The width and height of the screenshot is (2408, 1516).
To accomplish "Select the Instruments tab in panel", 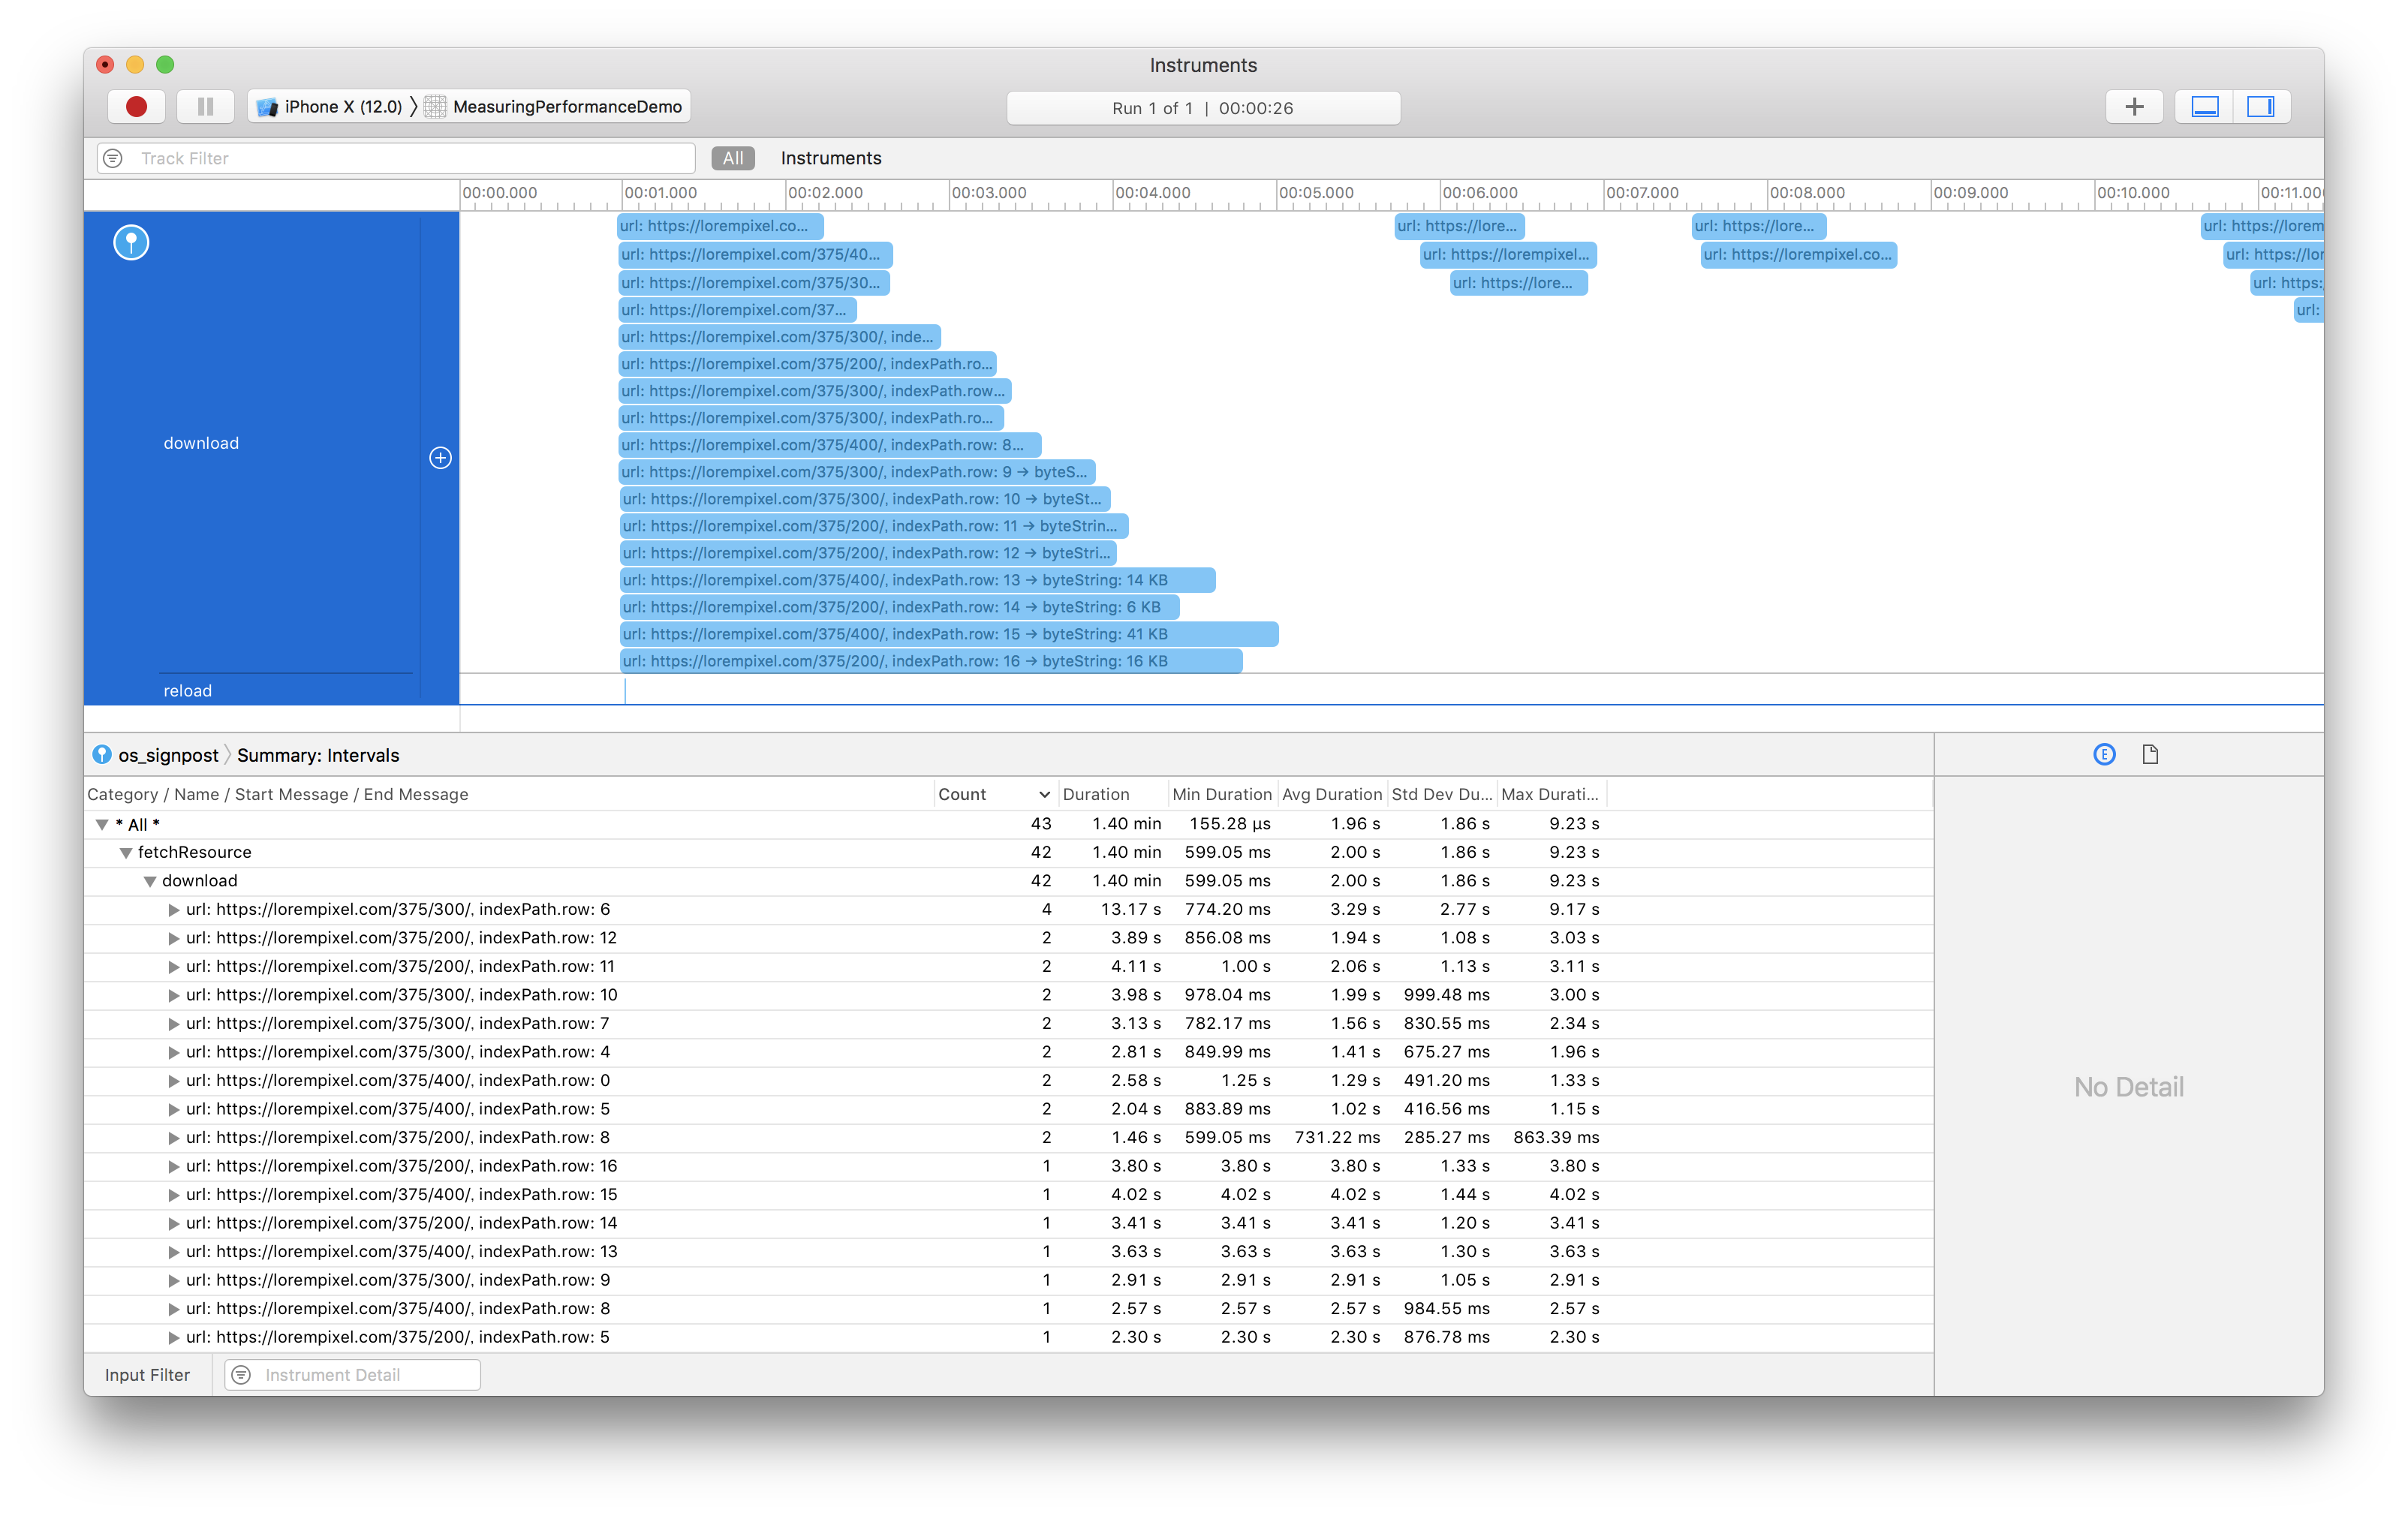I will point(831,157).
